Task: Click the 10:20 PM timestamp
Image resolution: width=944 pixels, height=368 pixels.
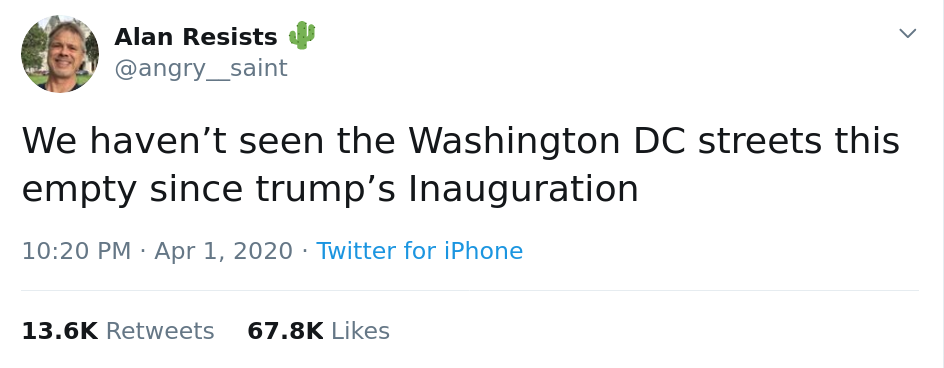Action: [76, 251]
